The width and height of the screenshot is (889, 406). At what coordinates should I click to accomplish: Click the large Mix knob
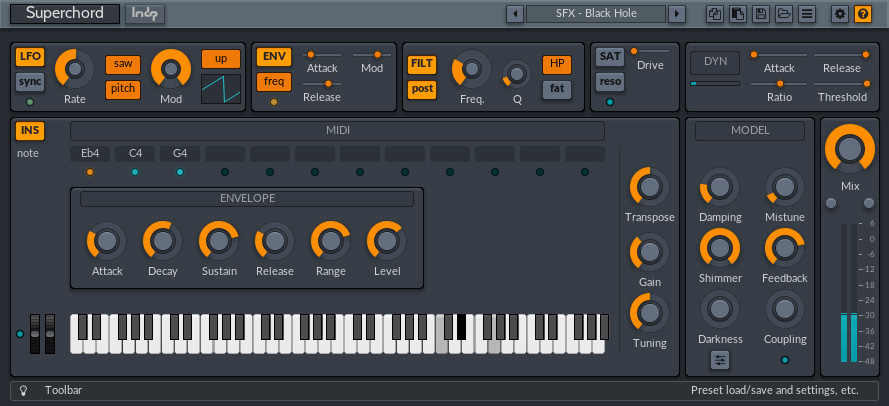point(849,149)
